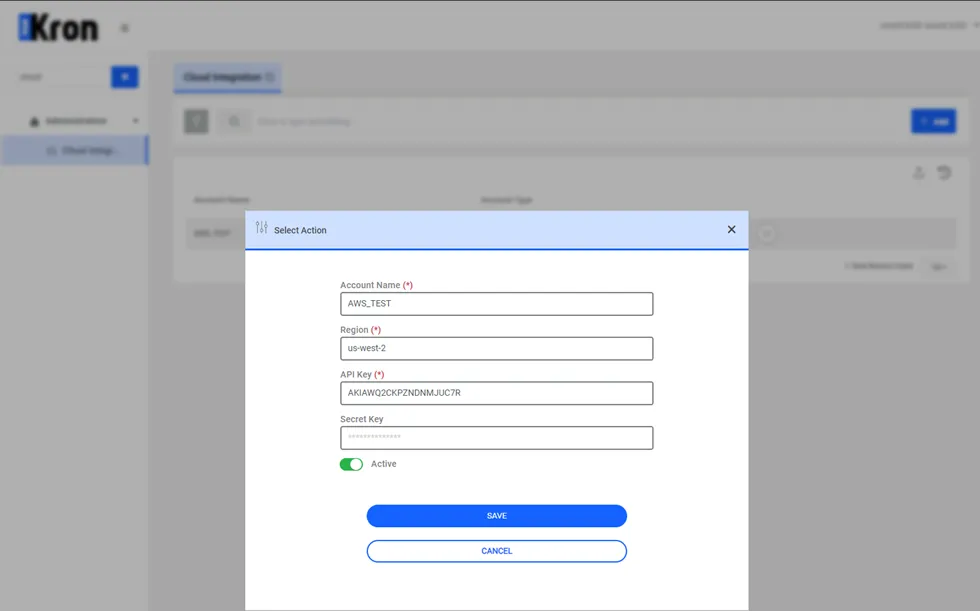980x611 pixels.
Task: Toggle the Active switch off
Action: pyautogui.click(x=351, y=464)
